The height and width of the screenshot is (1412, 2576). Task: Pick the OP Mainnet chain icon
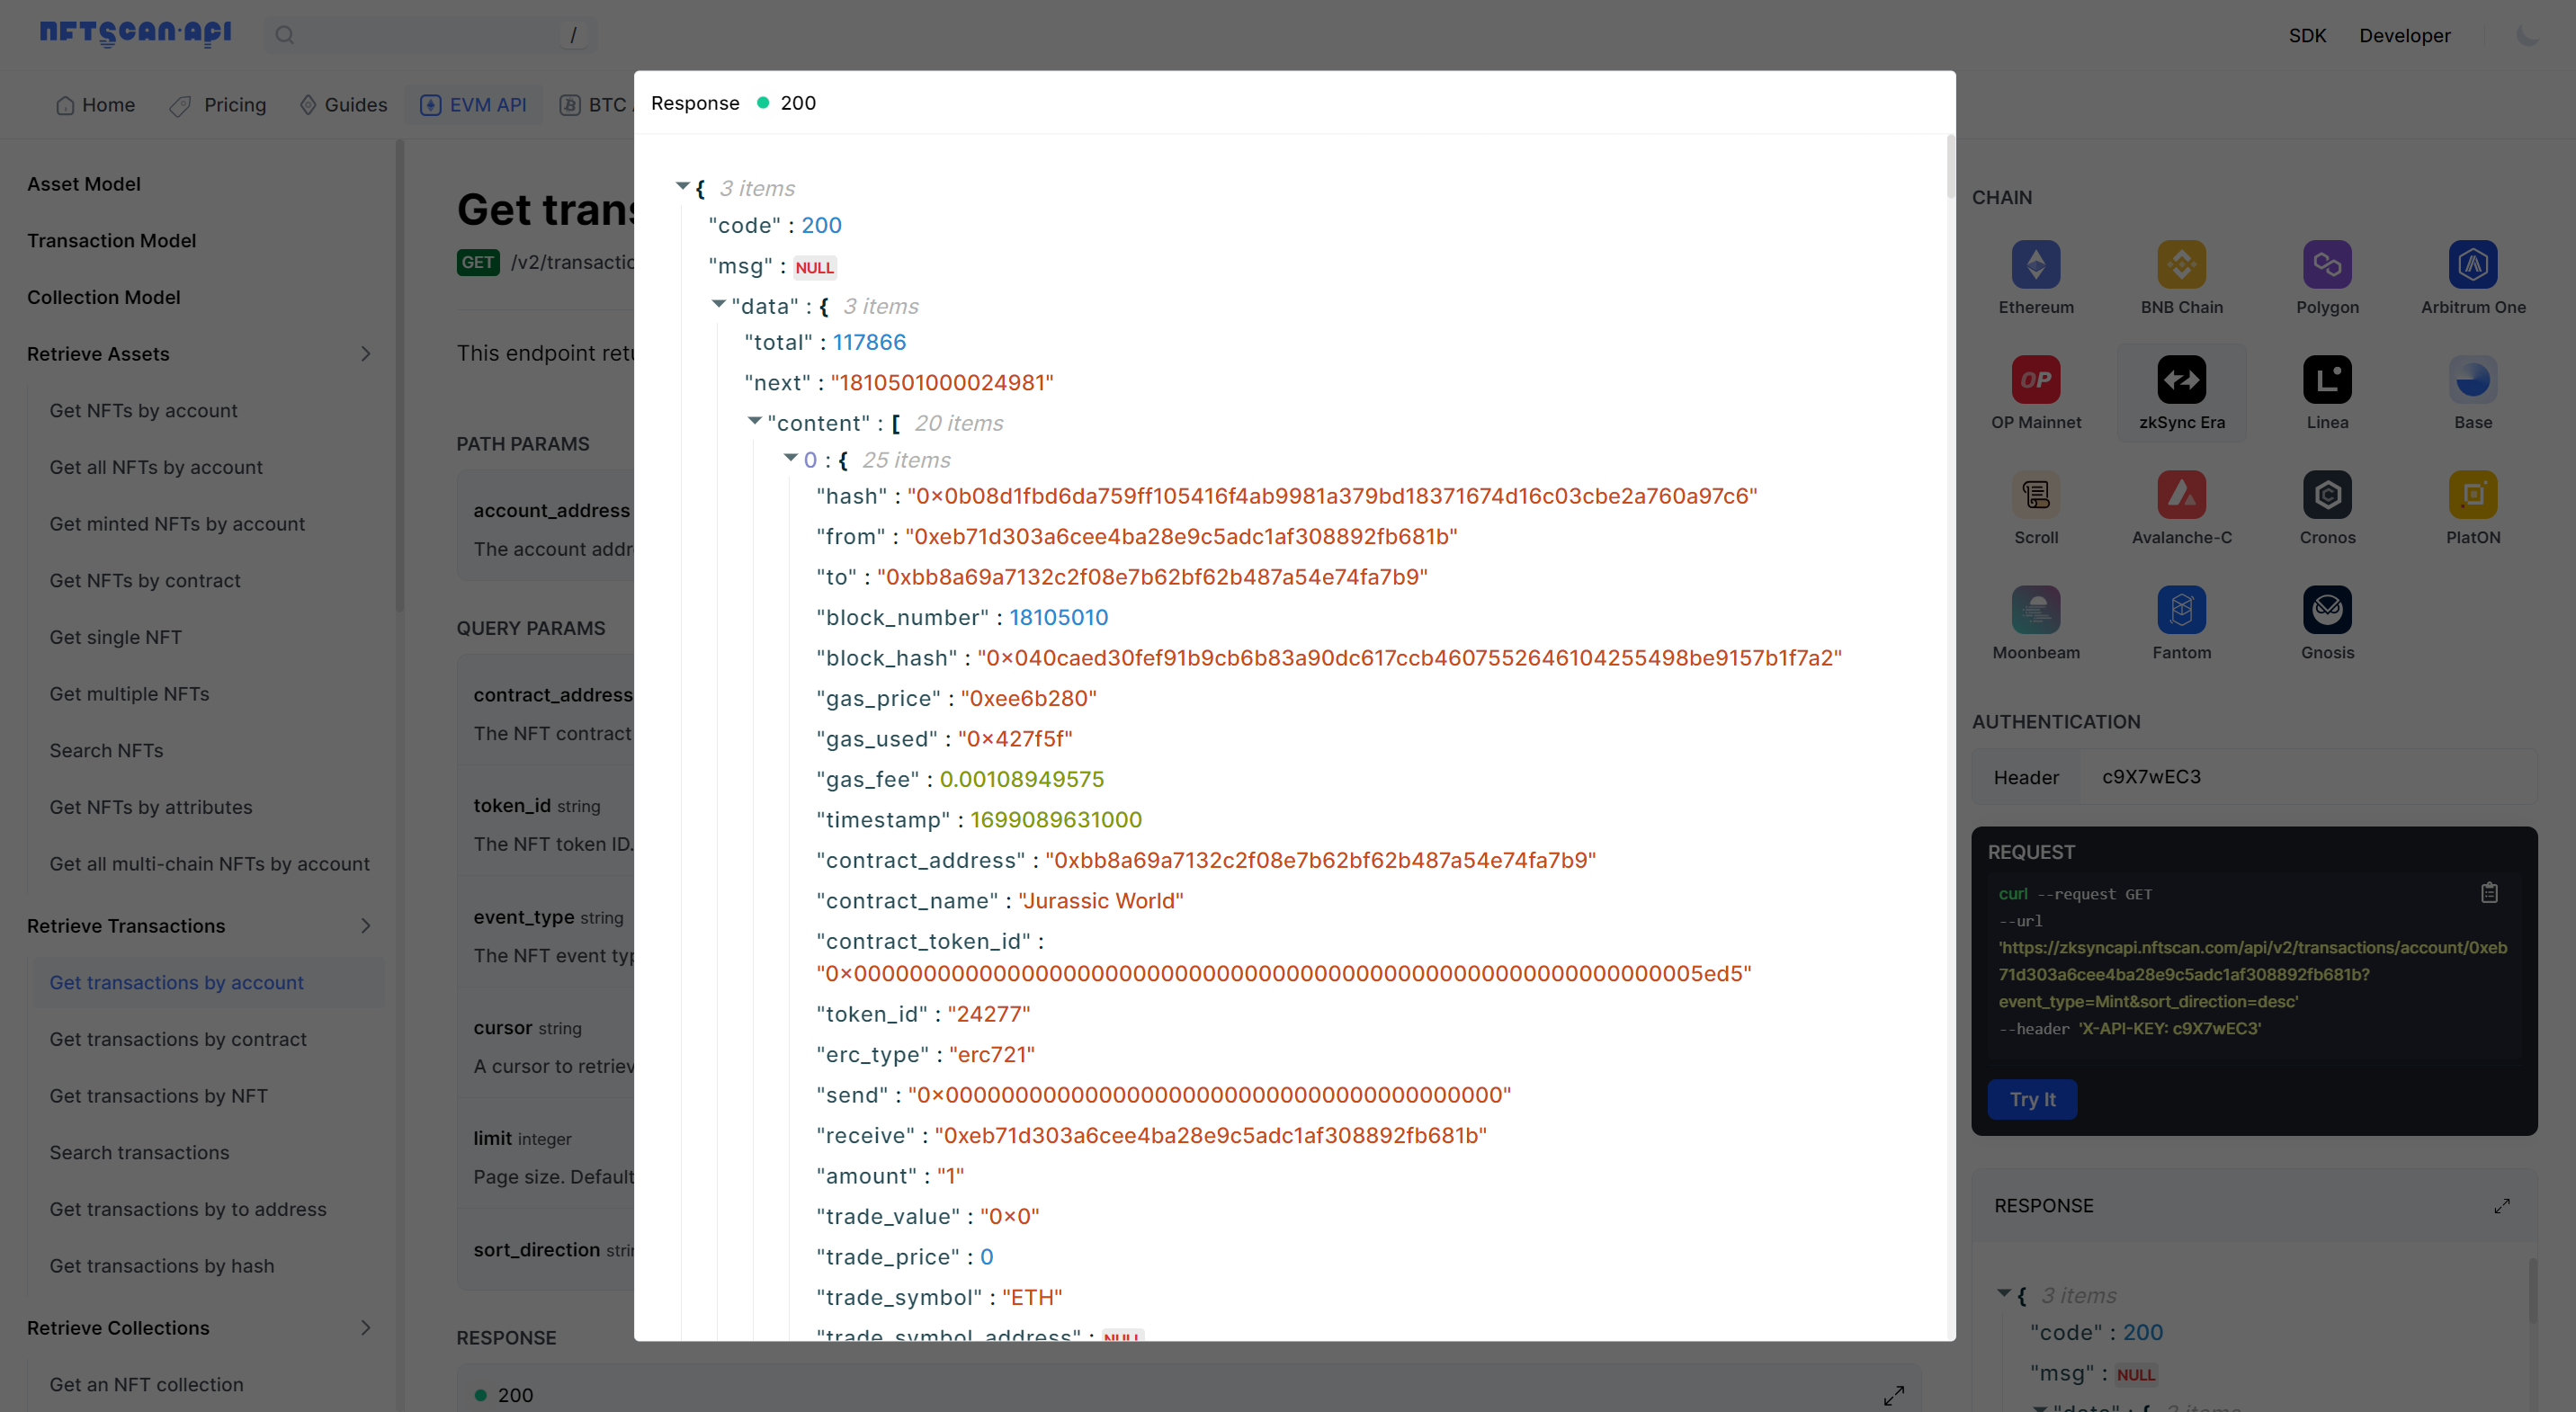click(x=2035, y=380)
